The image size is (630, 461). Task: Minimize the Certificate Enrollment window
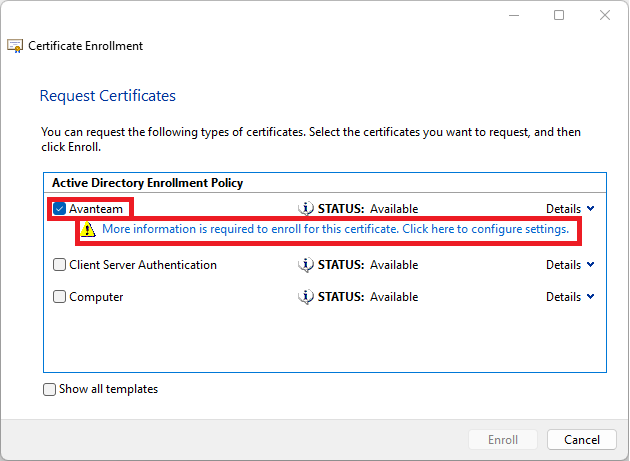(x=513, y=15)
